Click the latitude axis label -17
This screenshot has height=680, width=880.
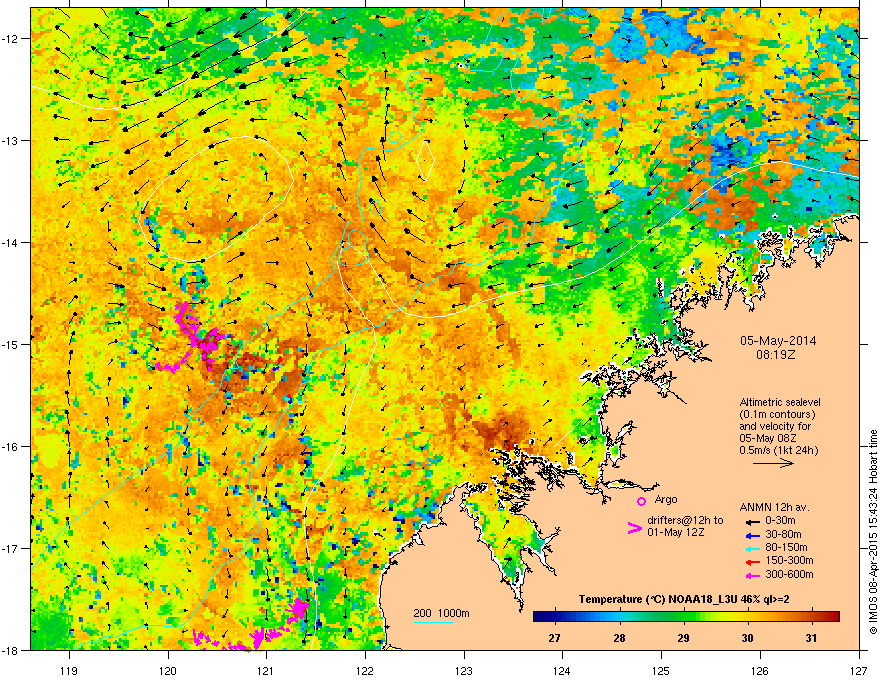(x=11, y=548)
